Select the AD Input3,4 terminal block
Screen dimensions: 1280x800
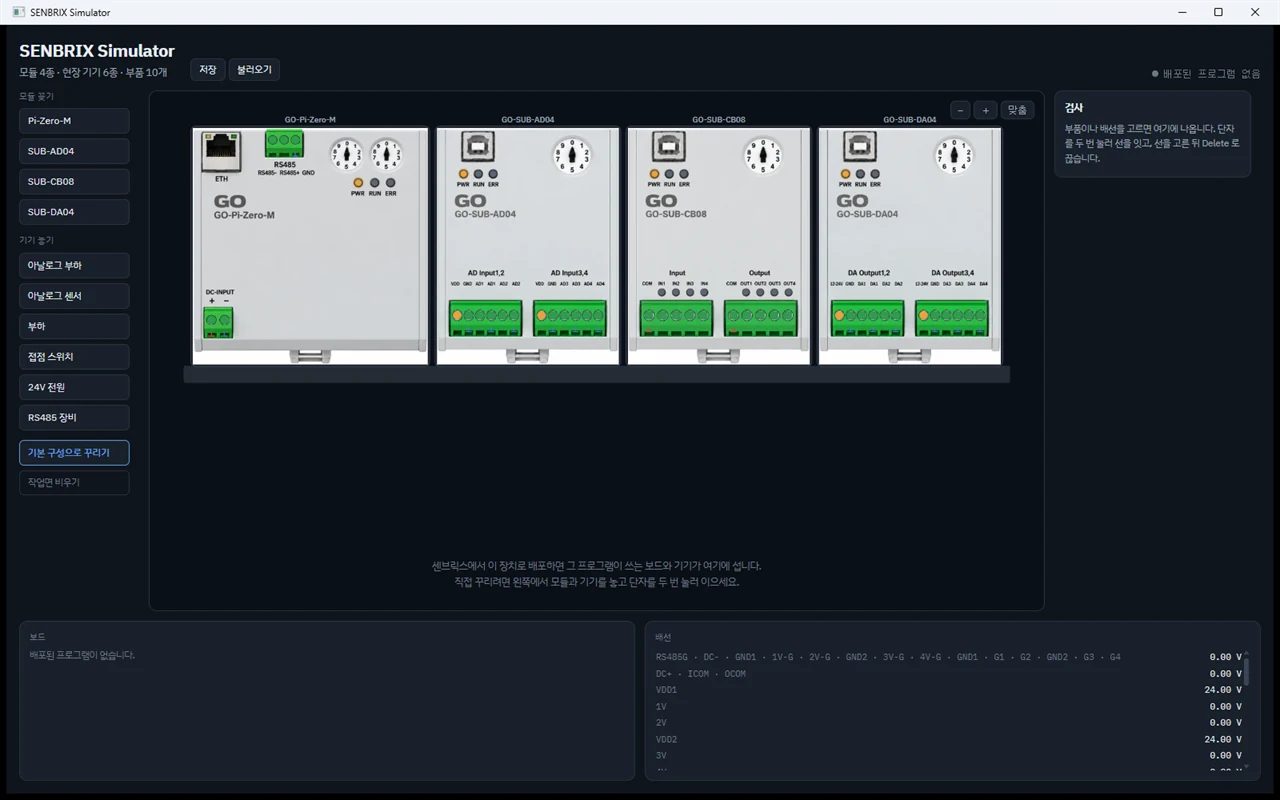pyautogui.click(x=569, y=319)
